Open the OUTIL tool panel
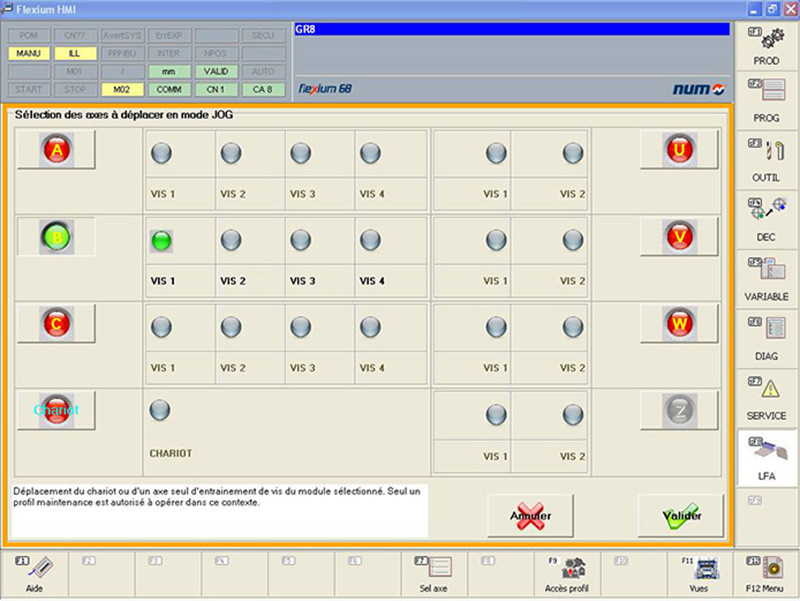Image resolution: width=800 pixels, height=601 pixels. (767, 162)
